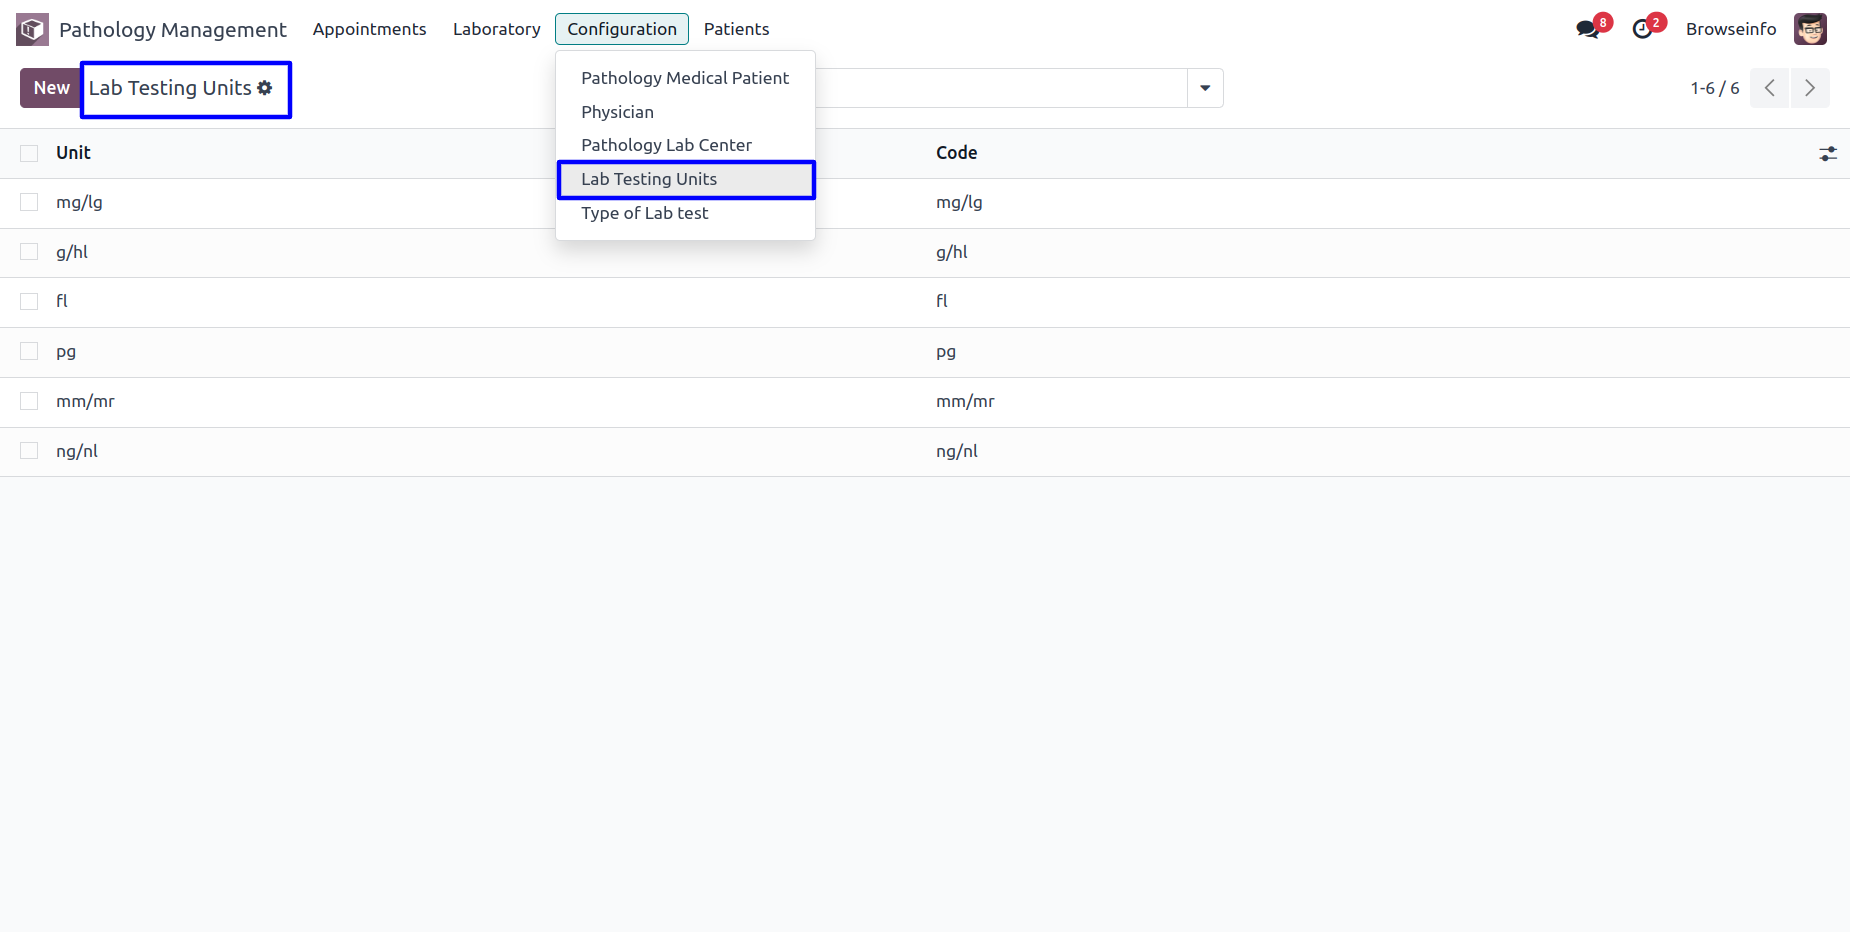Tick the checkbox for mg/lg row

click(29, 202)
